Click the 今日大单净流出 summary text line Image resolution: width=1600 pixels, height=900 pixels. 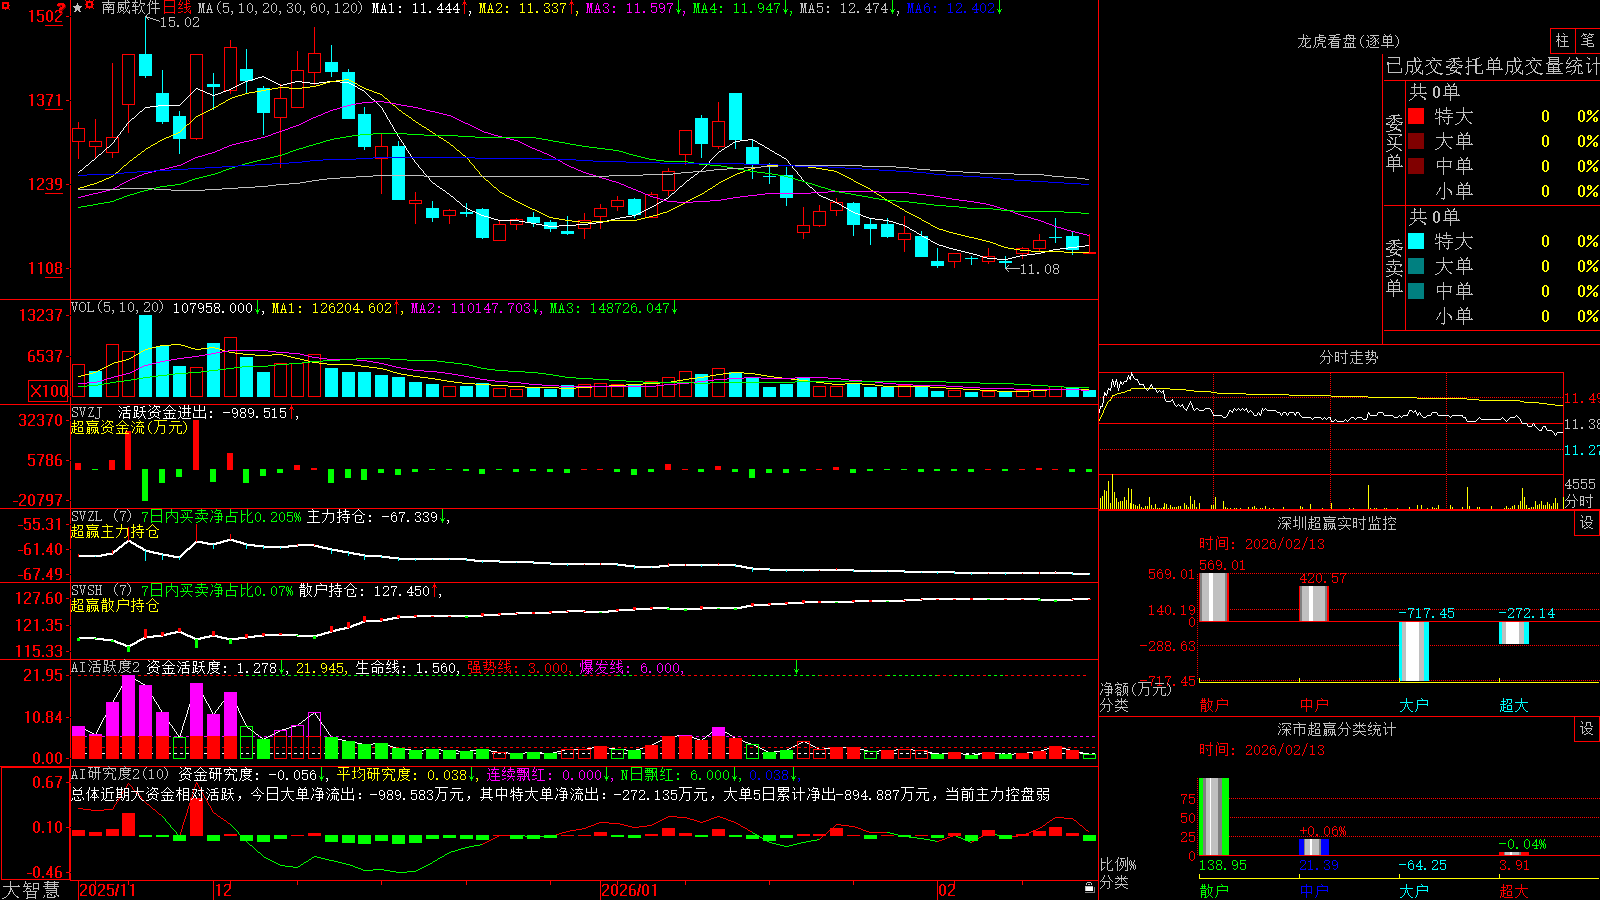point(560,794)
